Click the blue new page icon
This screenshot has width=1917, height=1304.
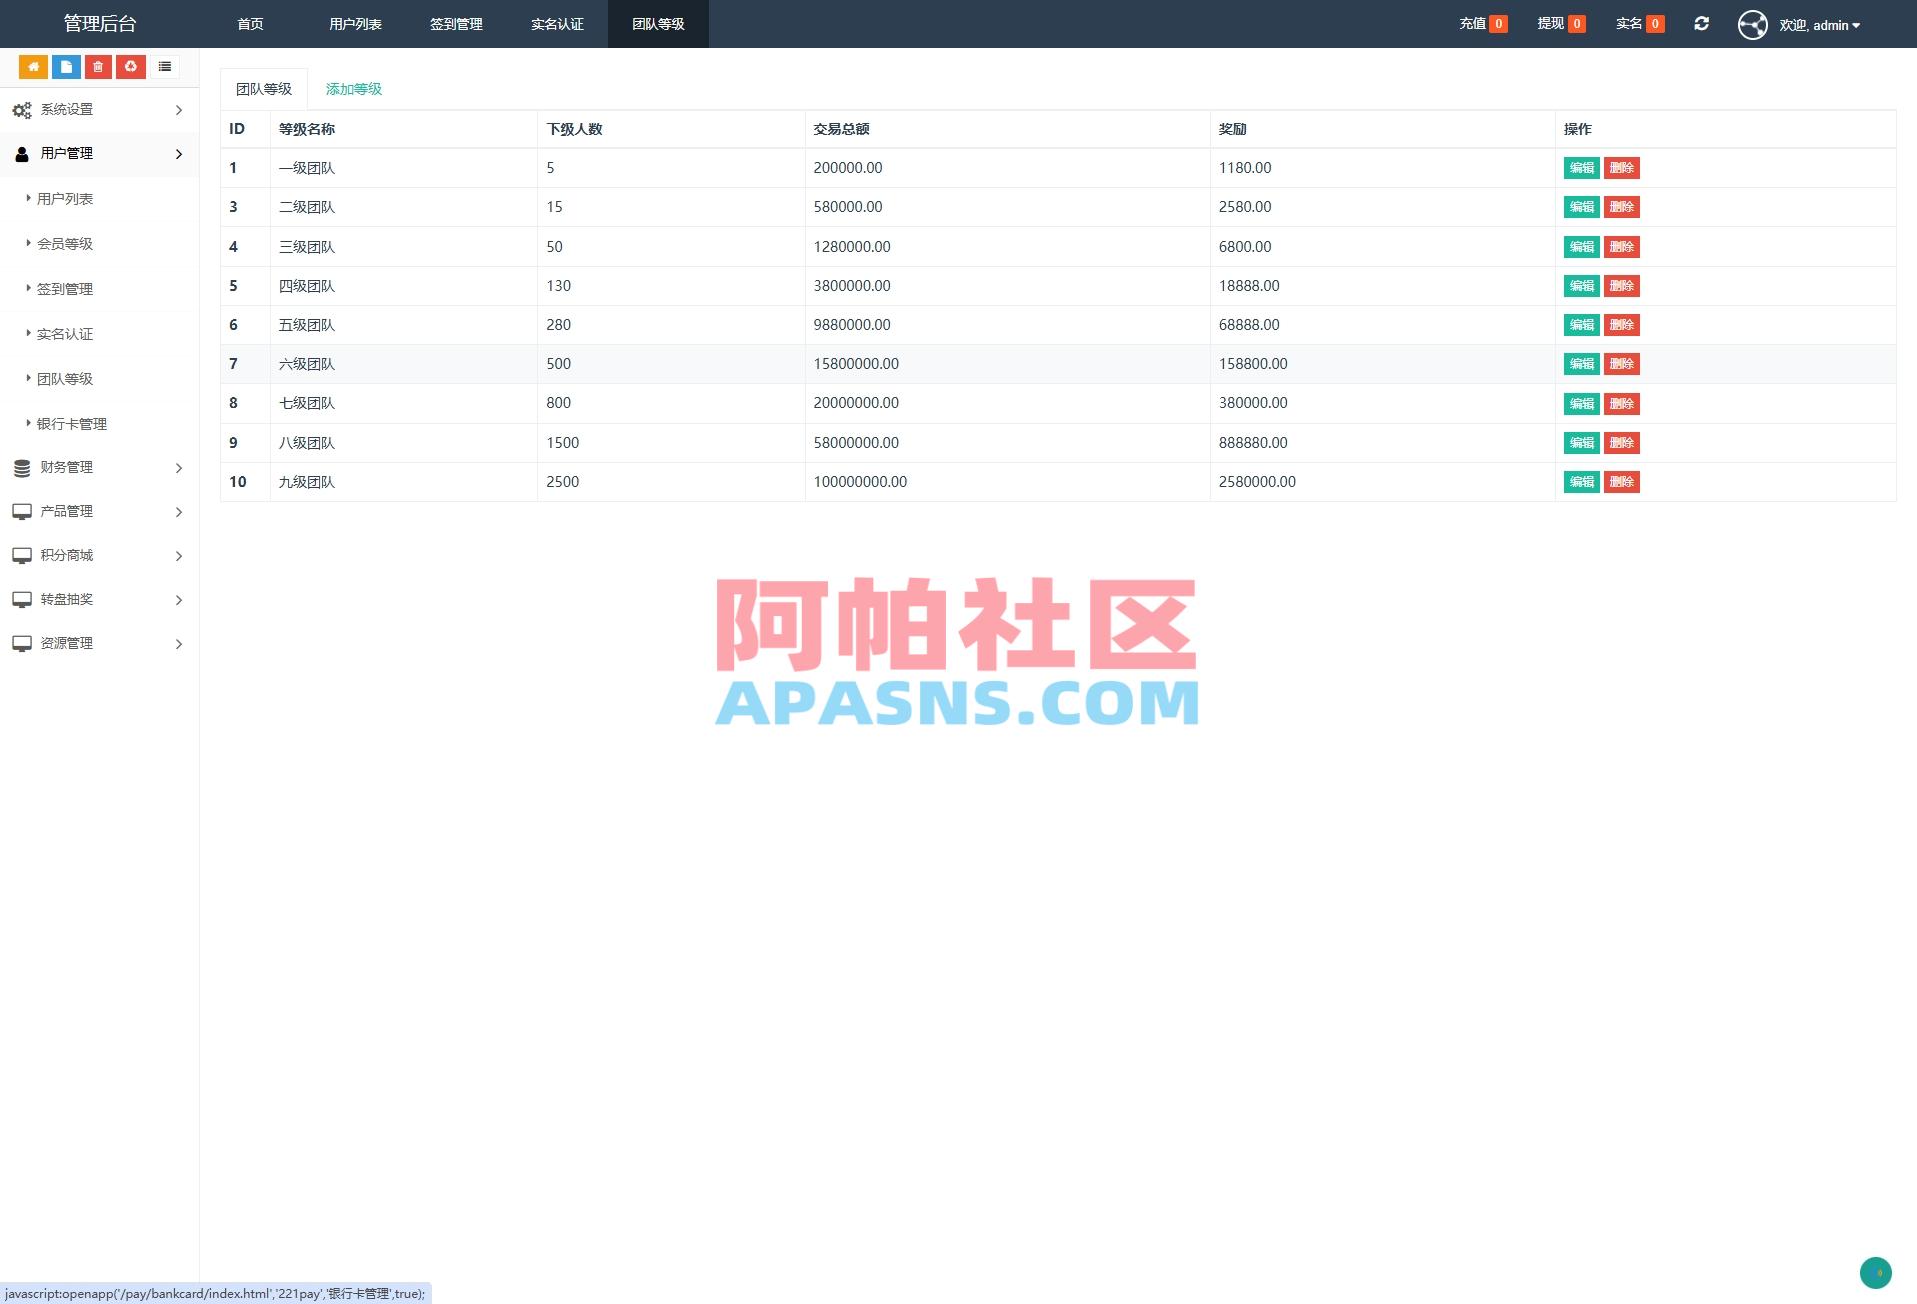point(65,66)
